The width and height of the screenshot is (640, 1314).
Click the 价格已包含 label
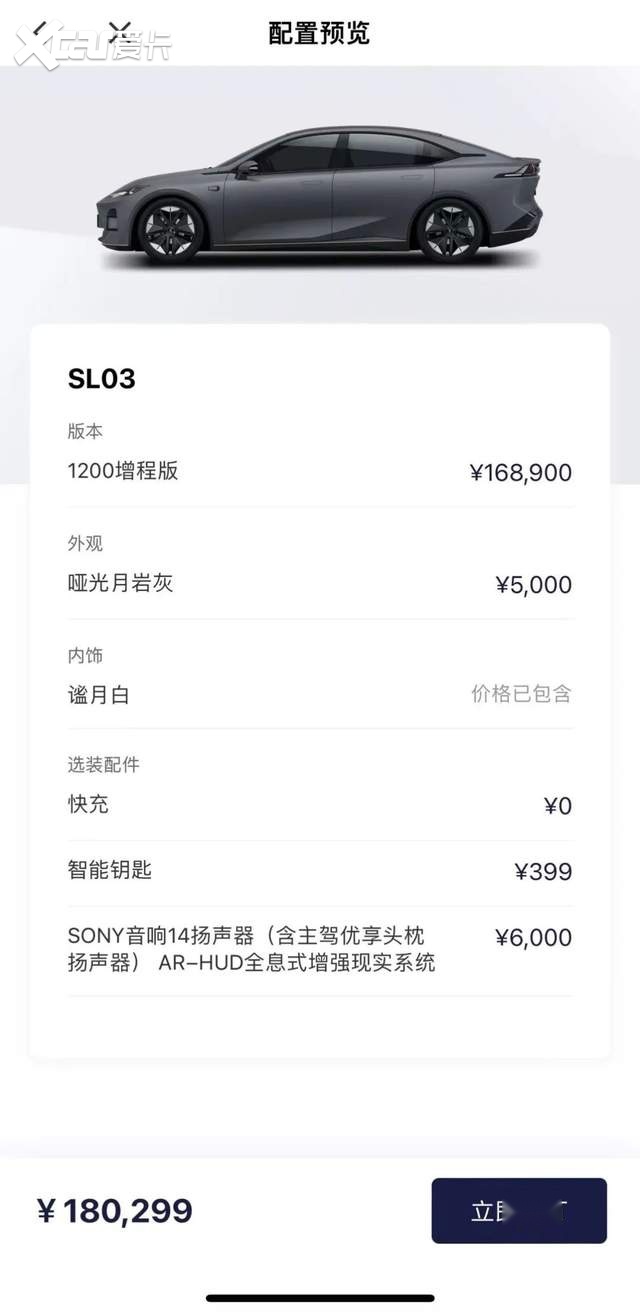521,694
